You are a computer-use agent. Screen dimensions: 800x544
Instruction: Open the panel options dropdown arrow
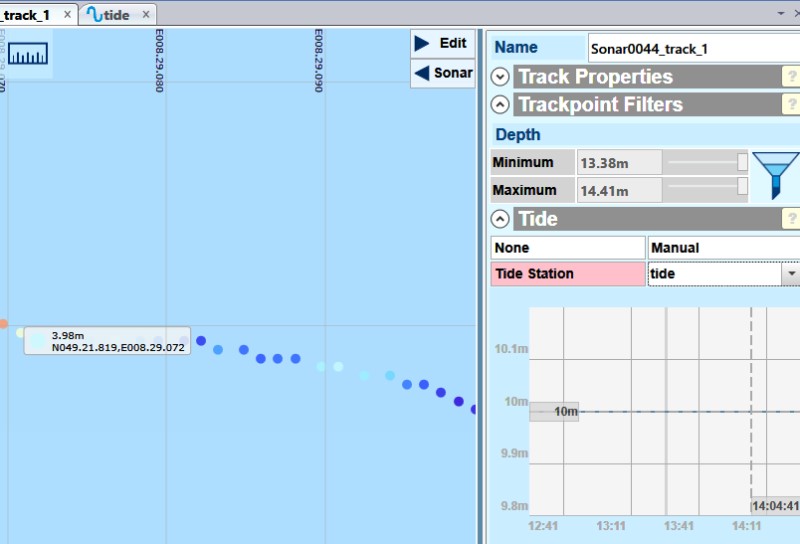coord(781,13)
